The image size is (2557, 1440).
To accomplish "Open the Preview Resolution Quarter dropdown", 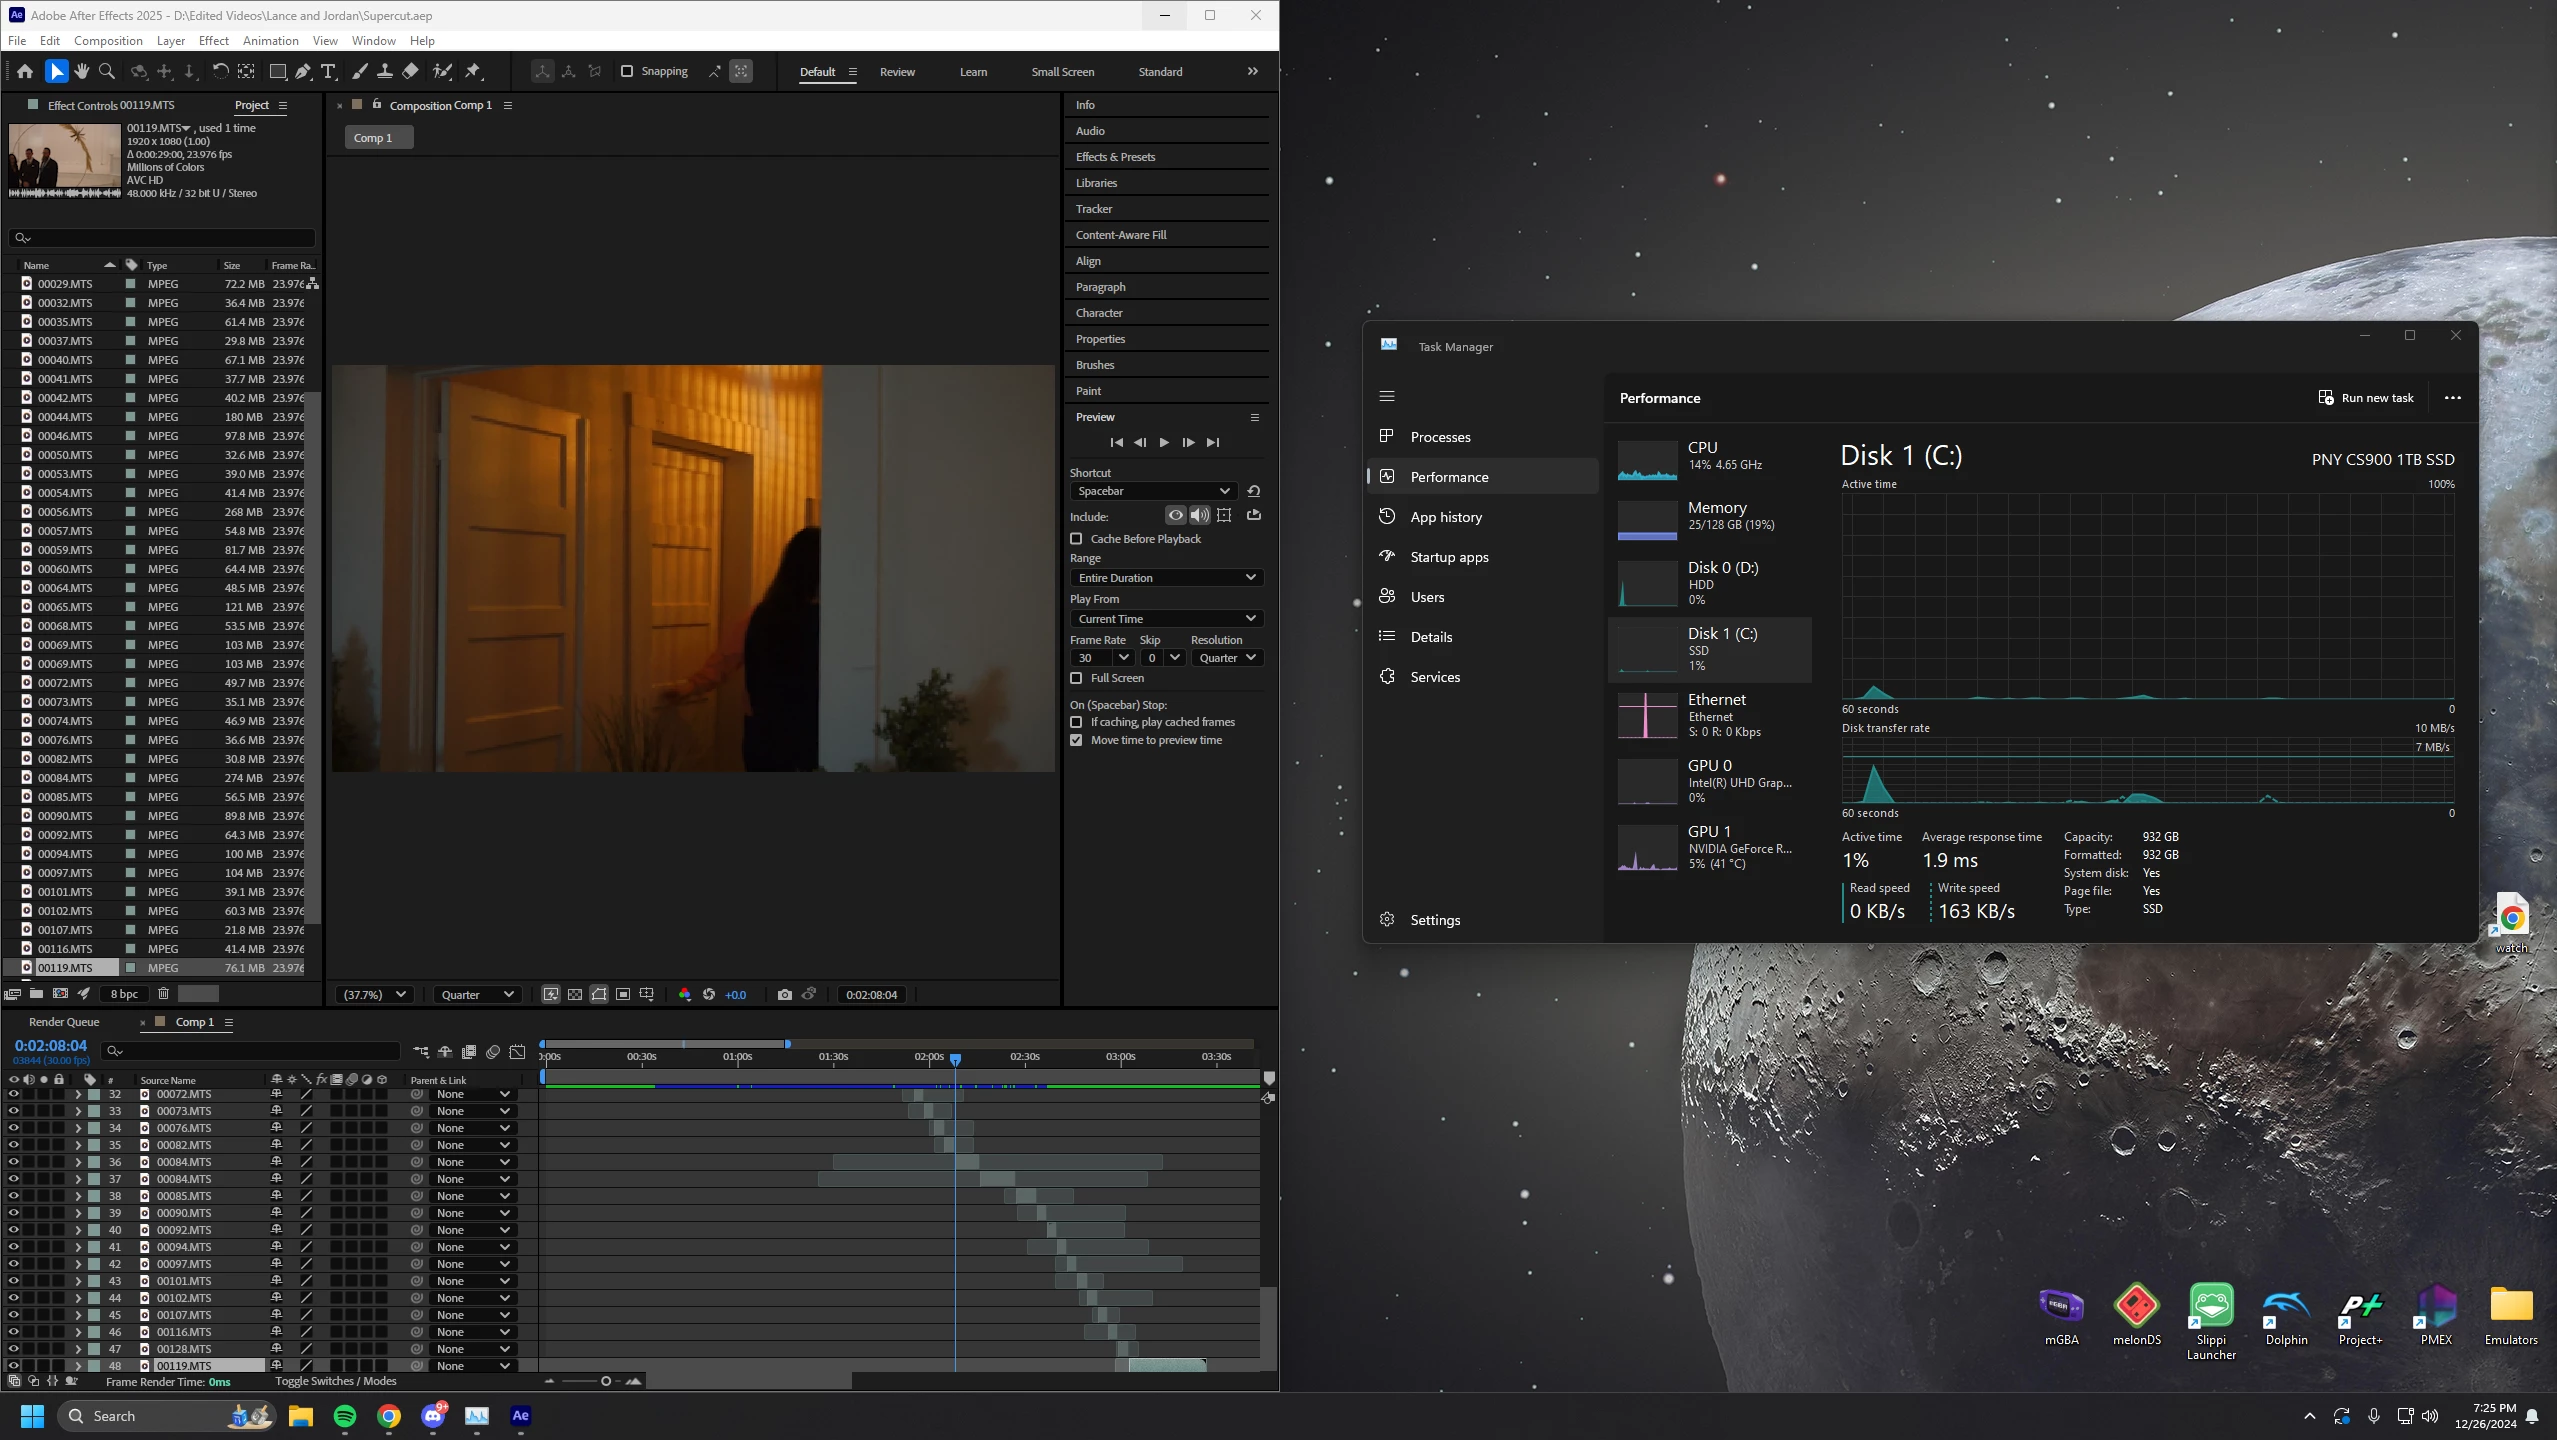I will click(1227, 658).
